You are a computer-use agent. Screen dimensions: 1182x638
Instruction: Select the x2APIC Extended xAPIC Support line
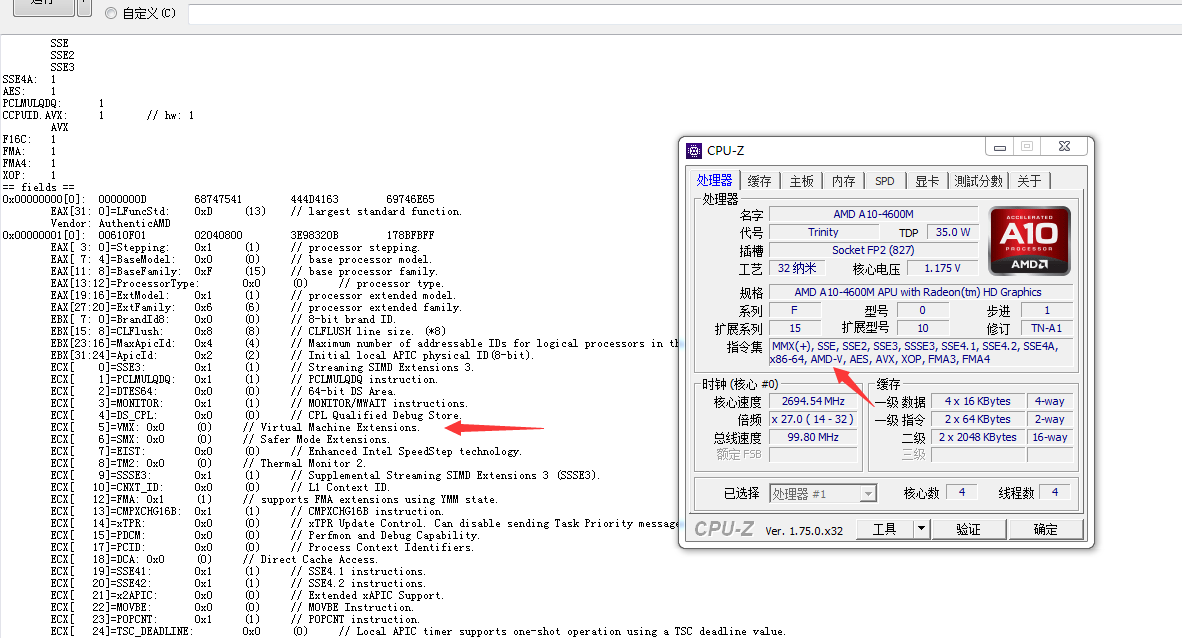tap(247, 596)
